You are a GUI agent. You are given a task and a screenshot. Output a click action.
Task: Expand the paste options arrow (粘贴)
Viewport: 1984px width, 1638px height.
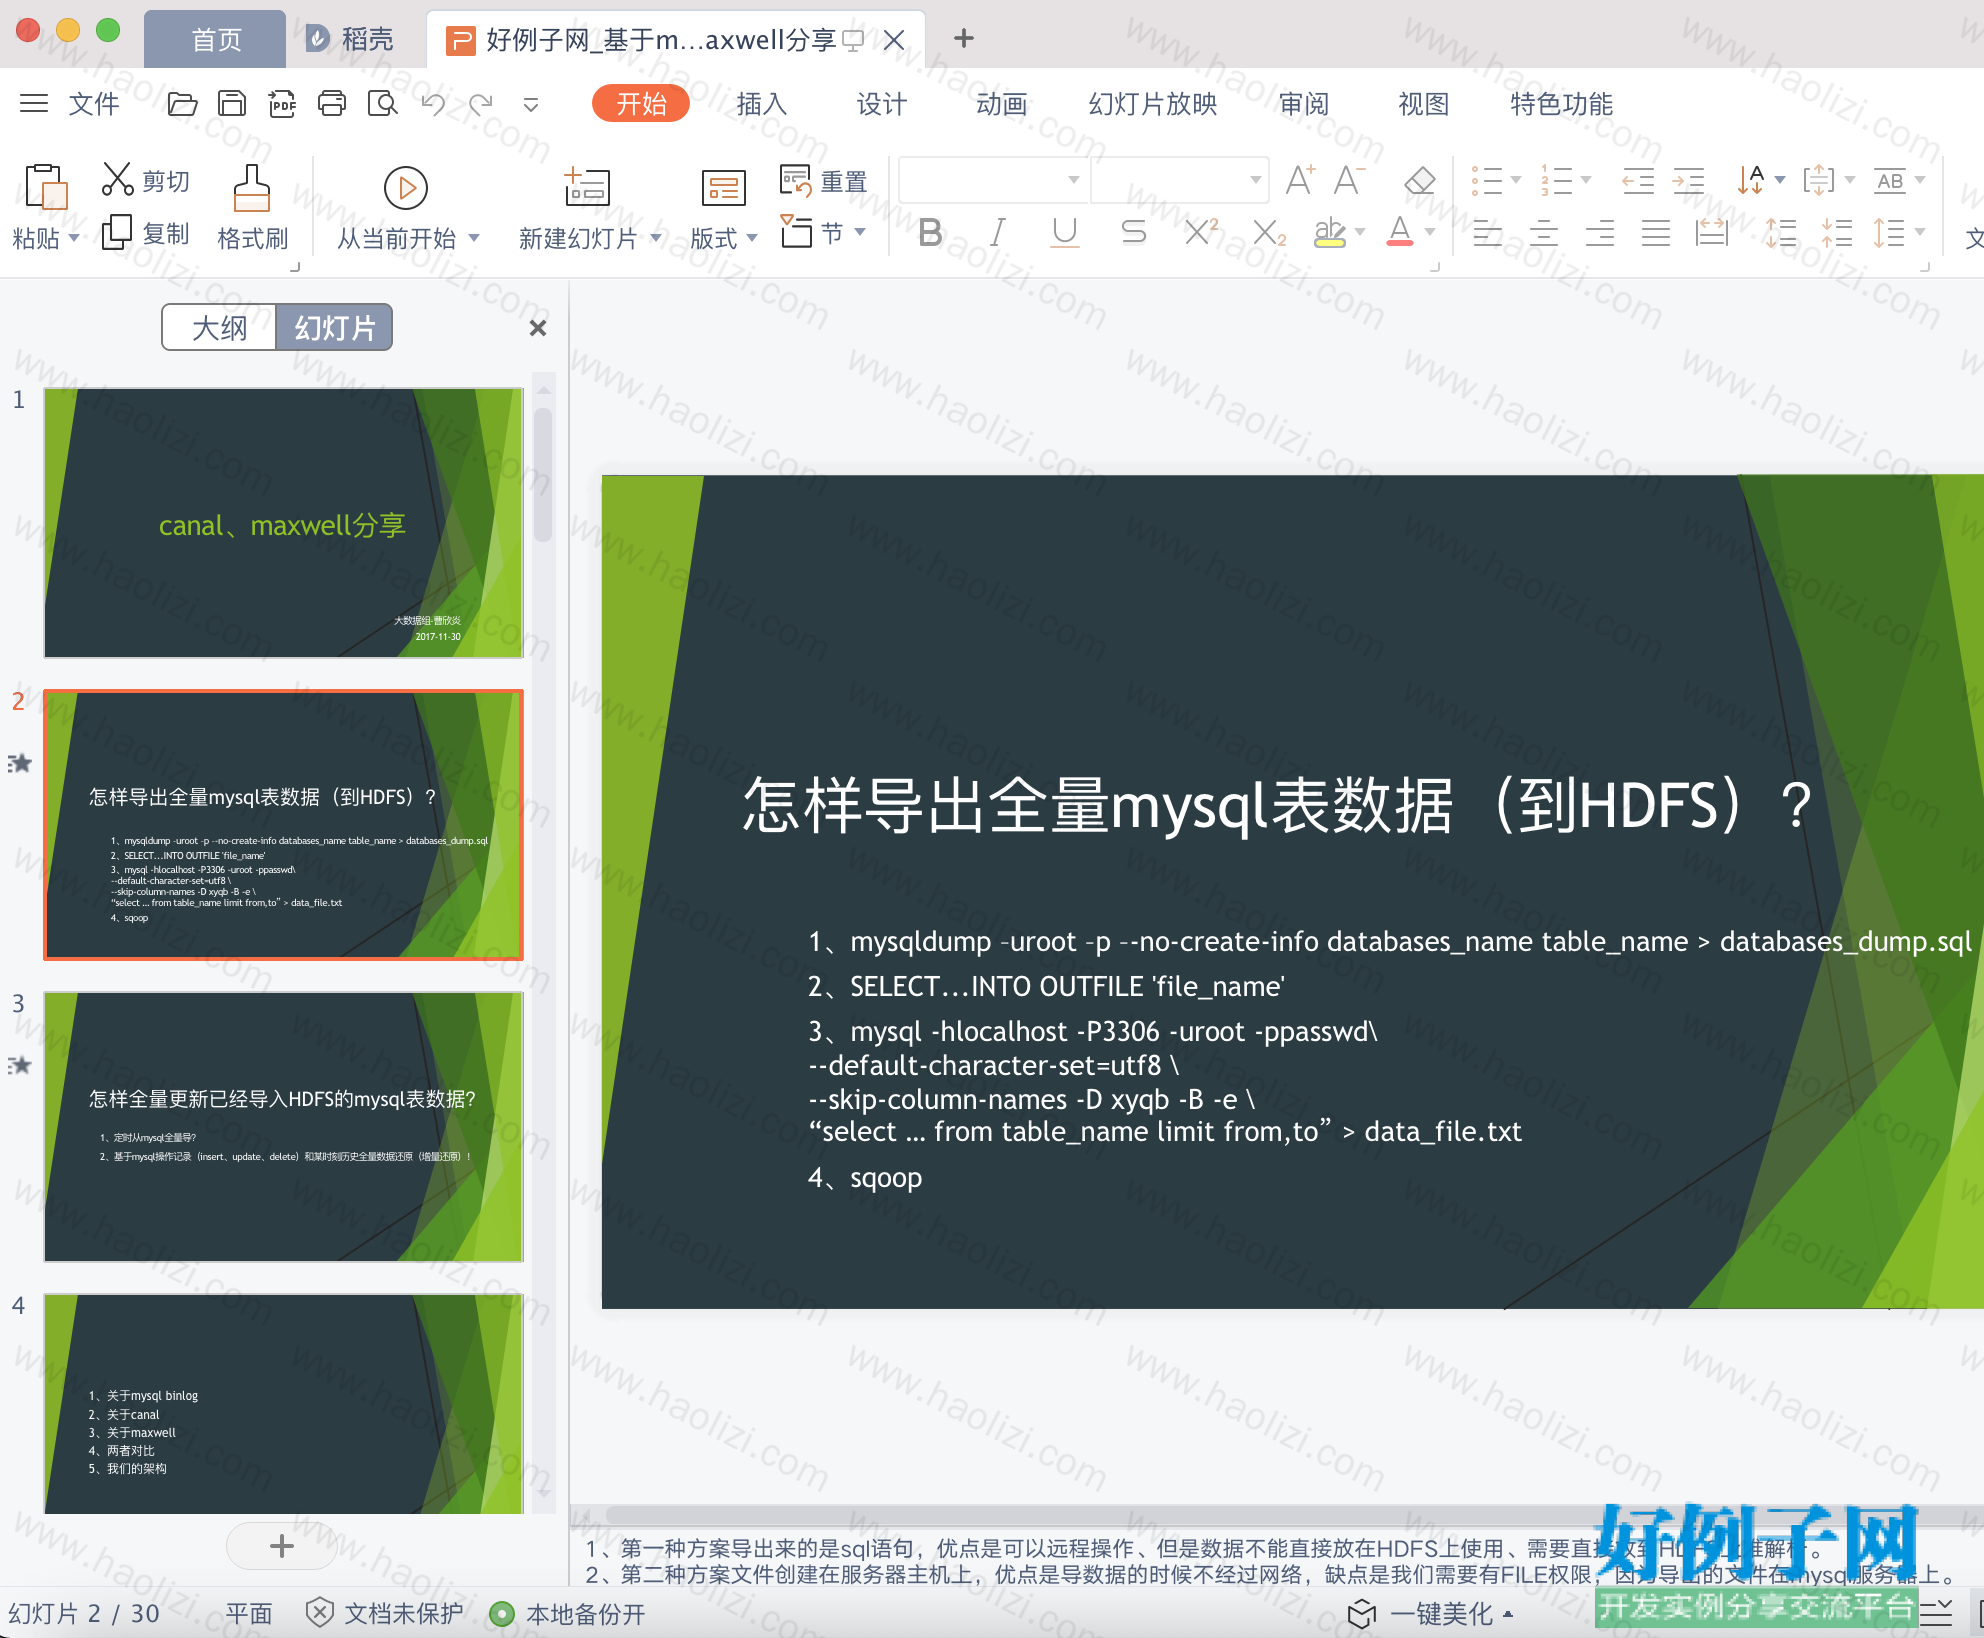point(74,239)
